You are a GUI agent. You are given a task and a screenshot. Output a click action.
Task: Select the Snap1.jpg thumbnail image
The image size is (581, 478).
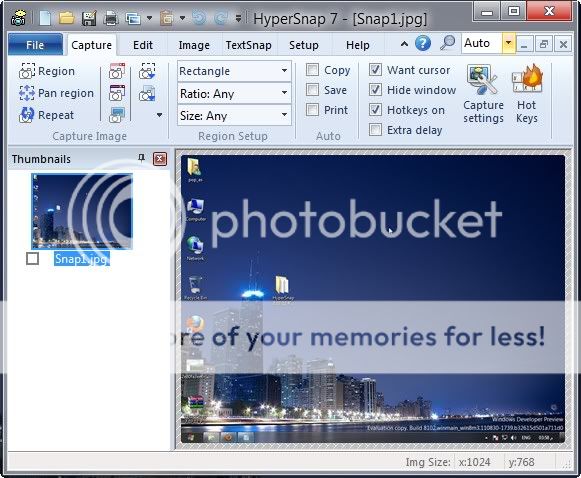tap(82, 211)
